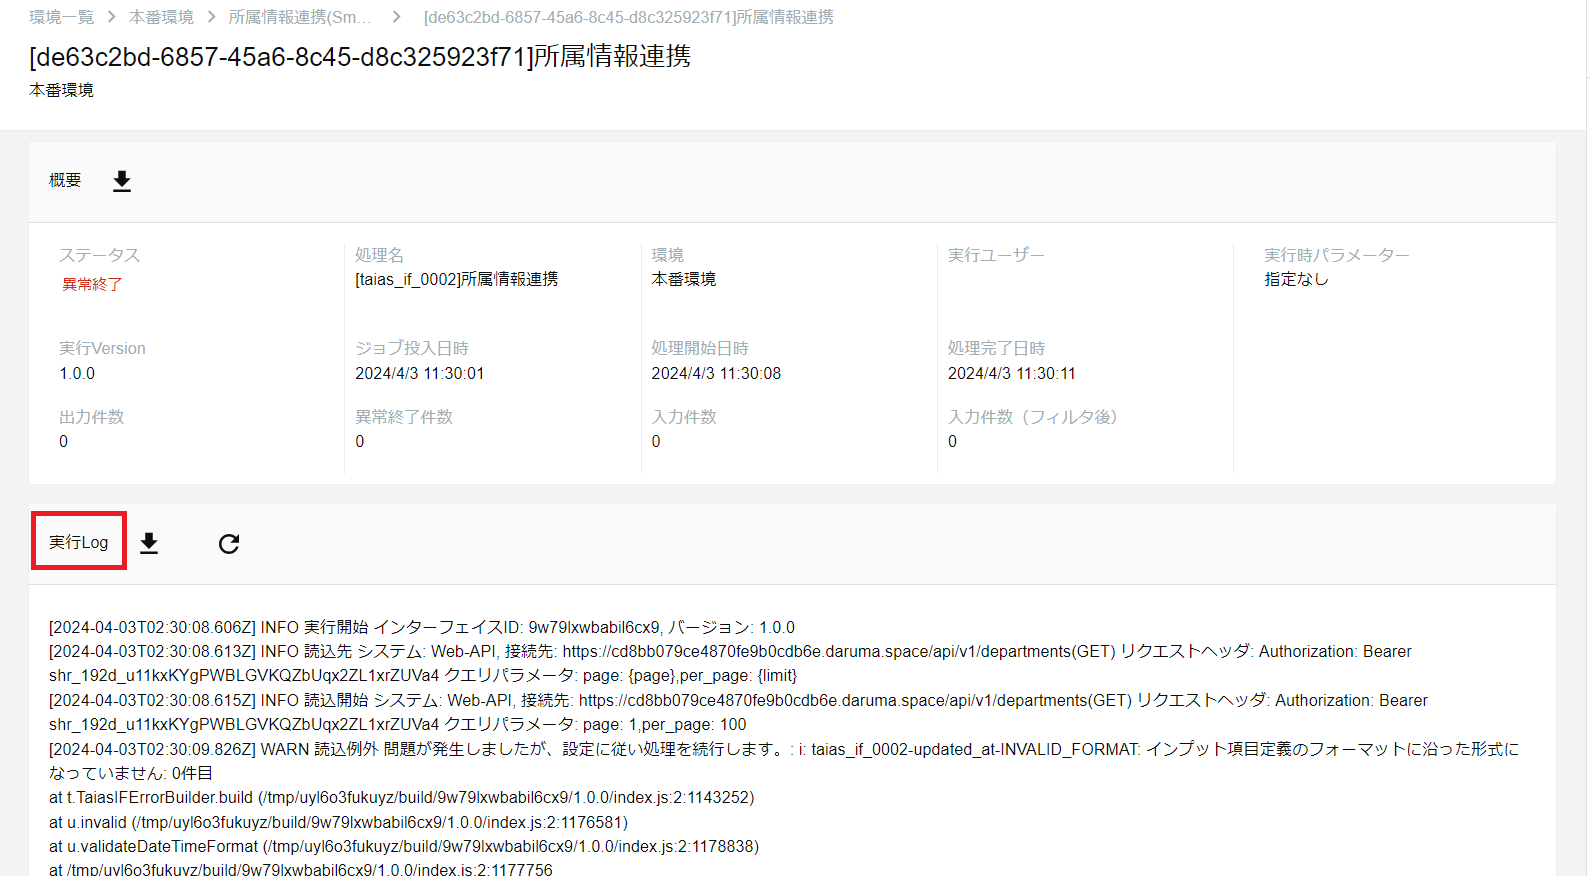Navigate to truncated 所属情報連携(Sm… breadcrumb
Screen dimensions: 1590x876
pyautogui.click(x=299, y=17)
